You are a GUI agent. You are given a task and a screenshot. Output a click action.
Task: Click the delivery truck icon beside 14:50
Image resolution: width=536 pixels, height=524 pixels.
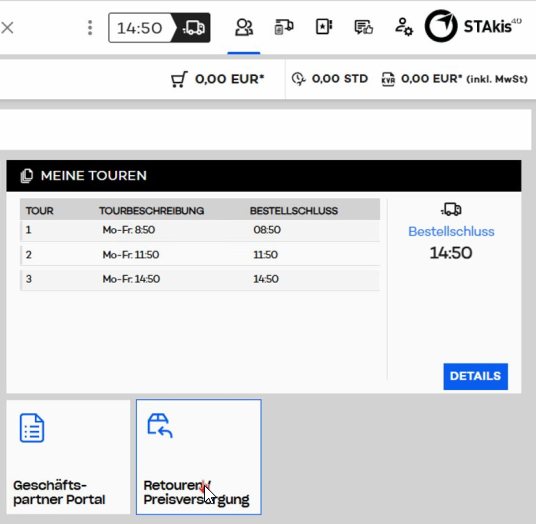coord(193,28)
